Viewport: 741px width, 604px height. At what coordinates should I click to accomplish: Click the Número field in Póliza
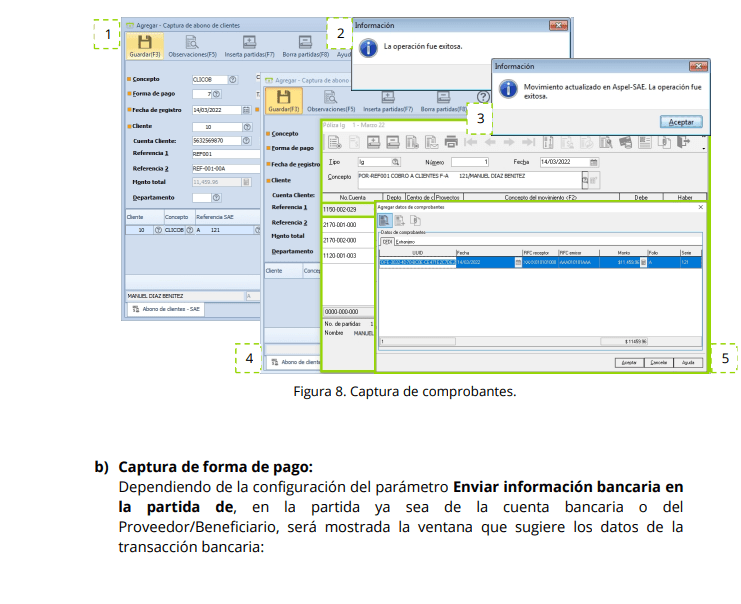pyautogui.click(x=471, y=161)
